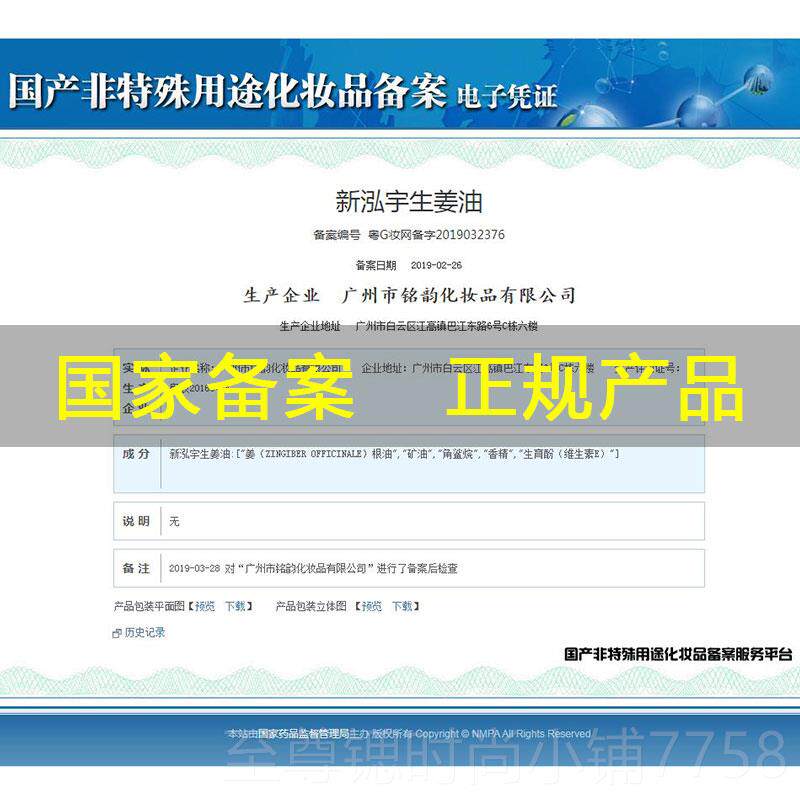Click the 说明 value 无
The image size is (800, 800).
[174, 521]
